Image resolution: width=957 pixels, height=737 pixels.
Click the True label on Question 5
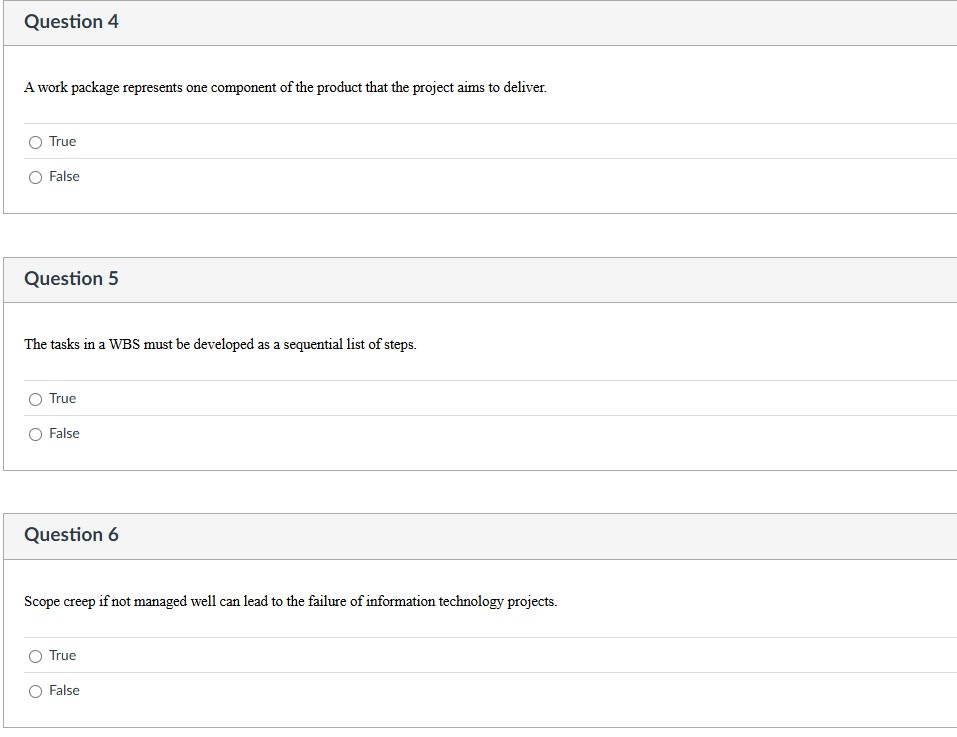coord(63,398)
